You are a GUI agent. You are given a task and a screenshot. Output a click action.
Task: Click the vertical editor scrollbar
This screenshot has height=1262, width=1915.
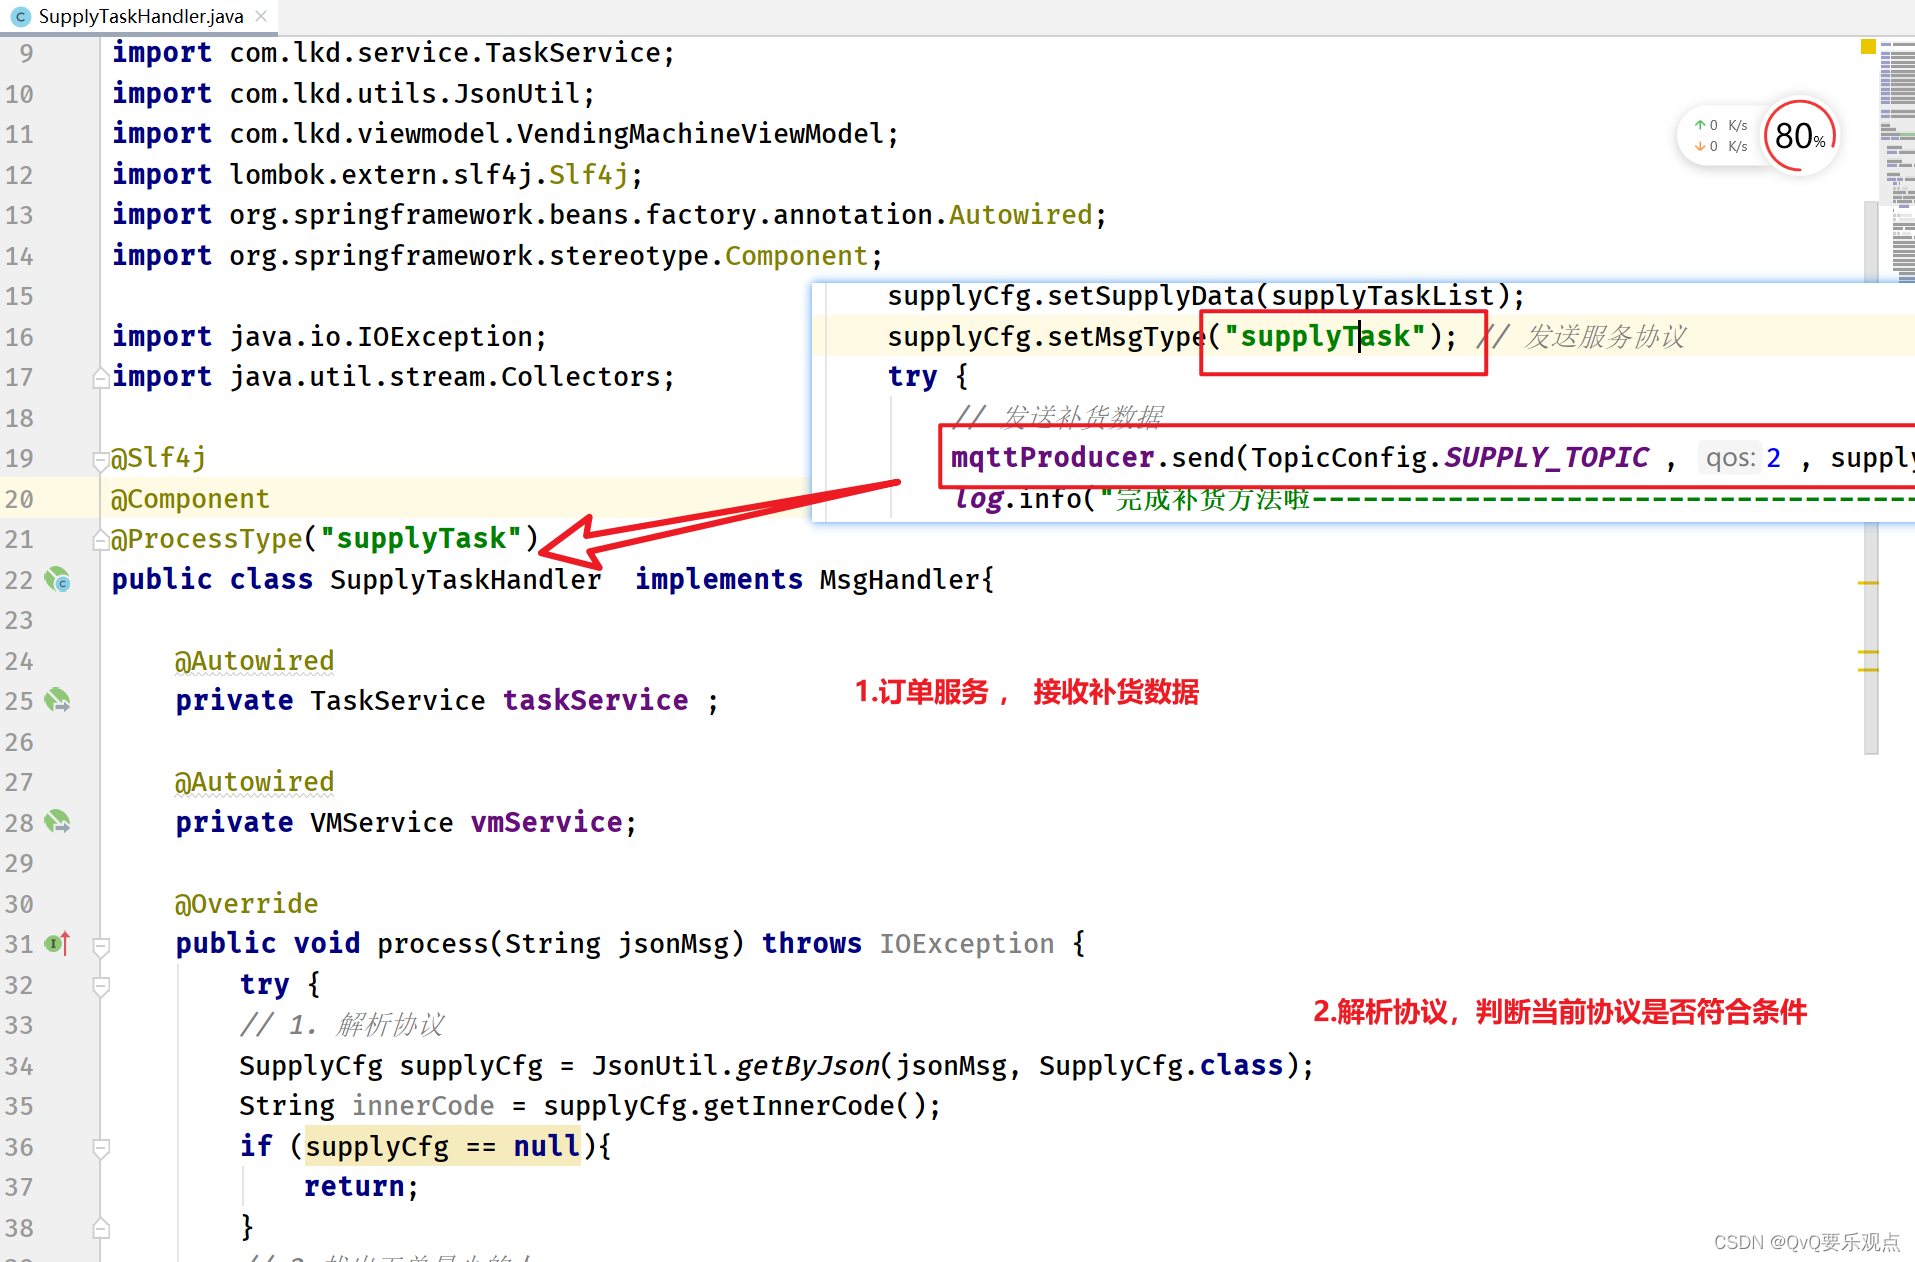(x=1871, y=478)
